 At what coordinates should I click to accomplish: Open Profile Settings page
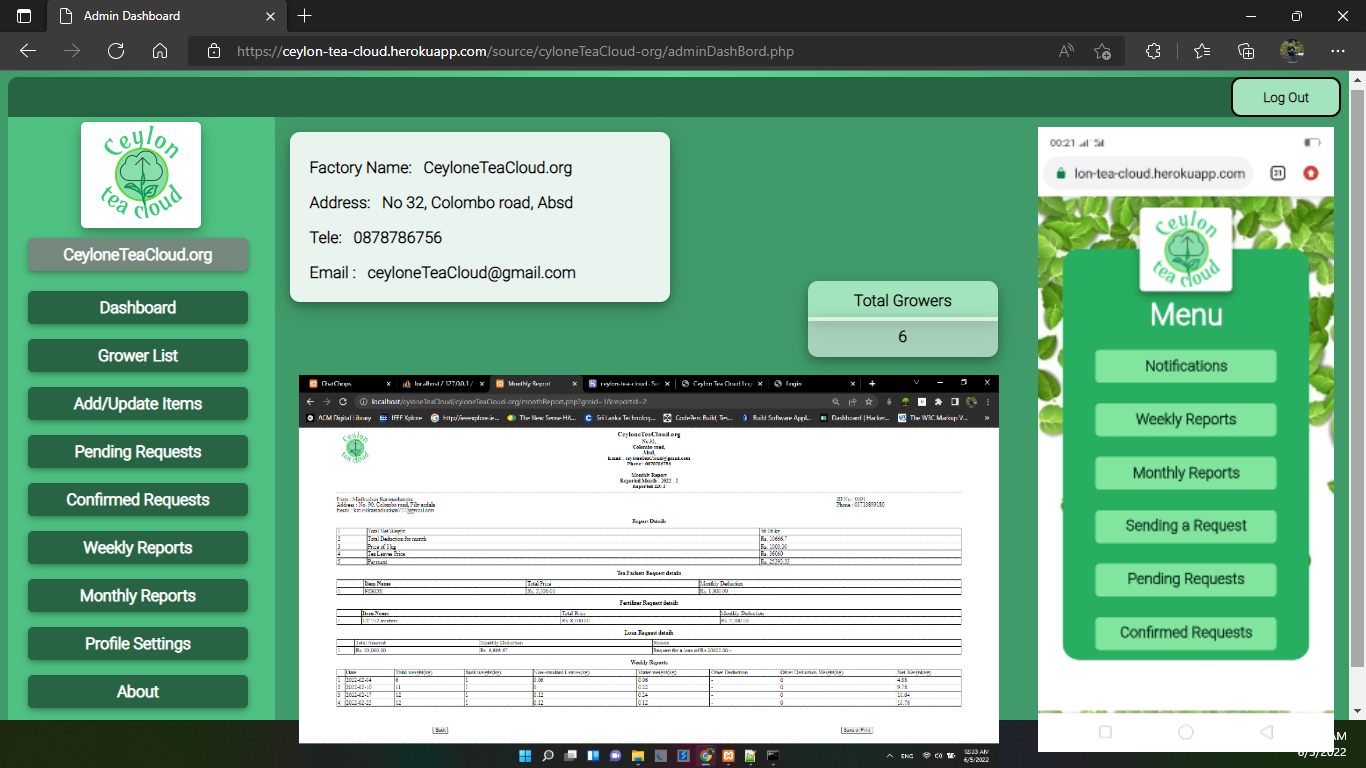[x=138, y=644]
